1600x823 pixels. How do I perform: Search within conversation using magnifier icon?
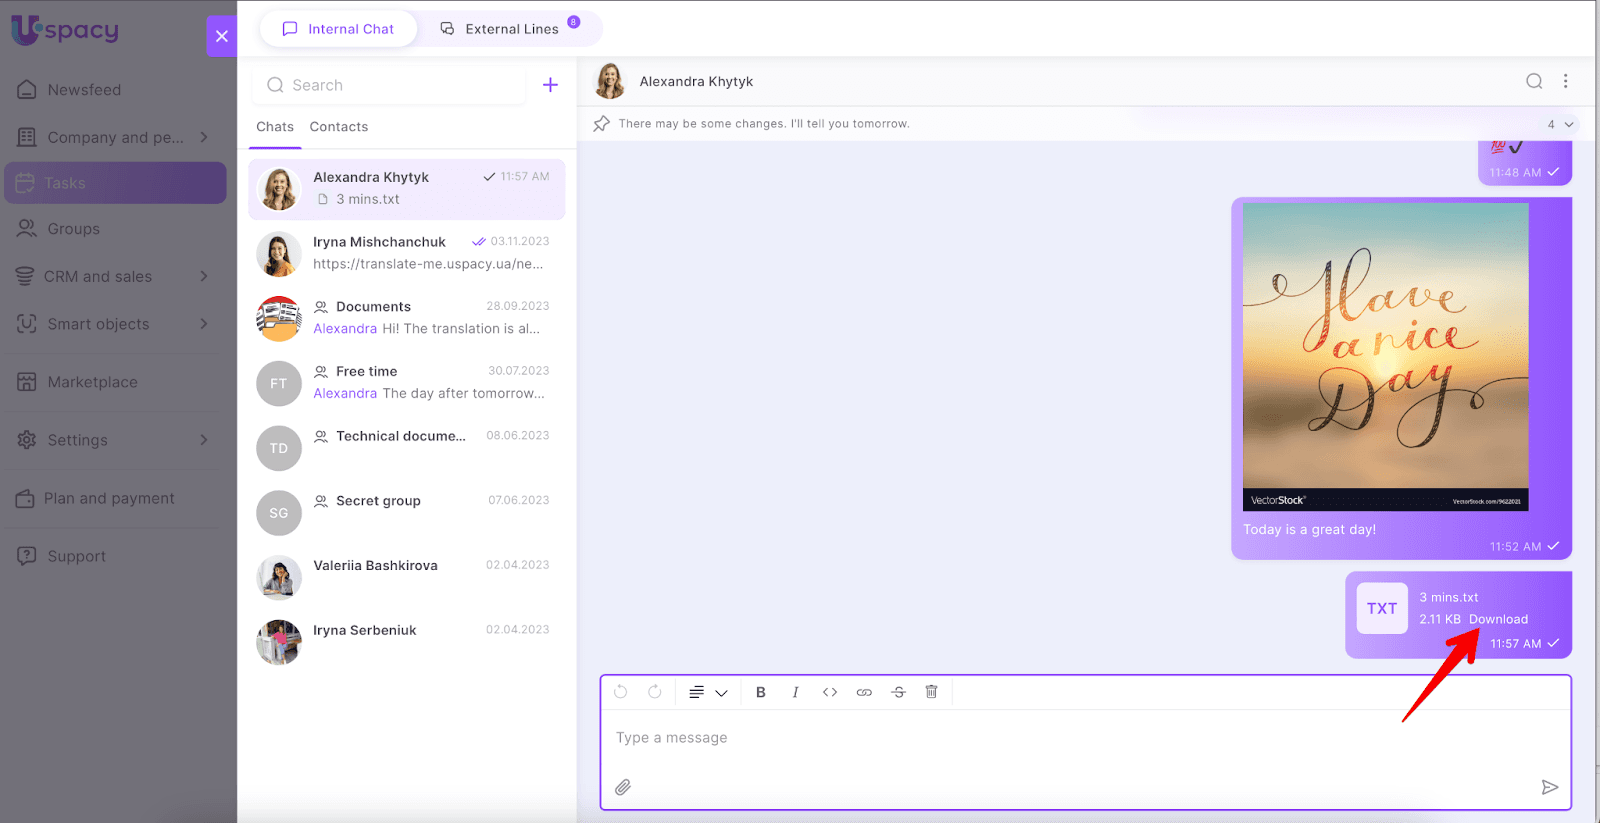pyautogui.click(x=1533, y=81)
